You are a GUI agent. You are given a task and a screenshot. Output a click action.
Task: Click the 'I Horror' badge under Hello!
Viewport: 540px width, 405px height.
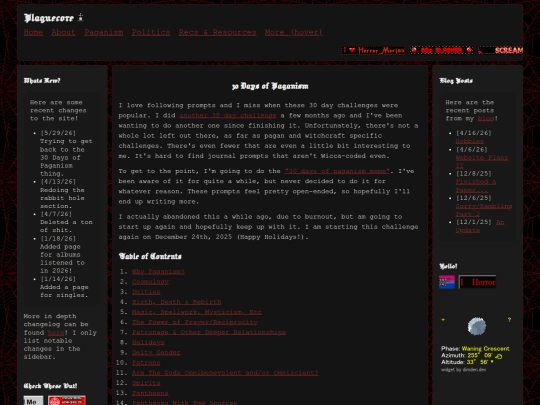pos(477,282)
